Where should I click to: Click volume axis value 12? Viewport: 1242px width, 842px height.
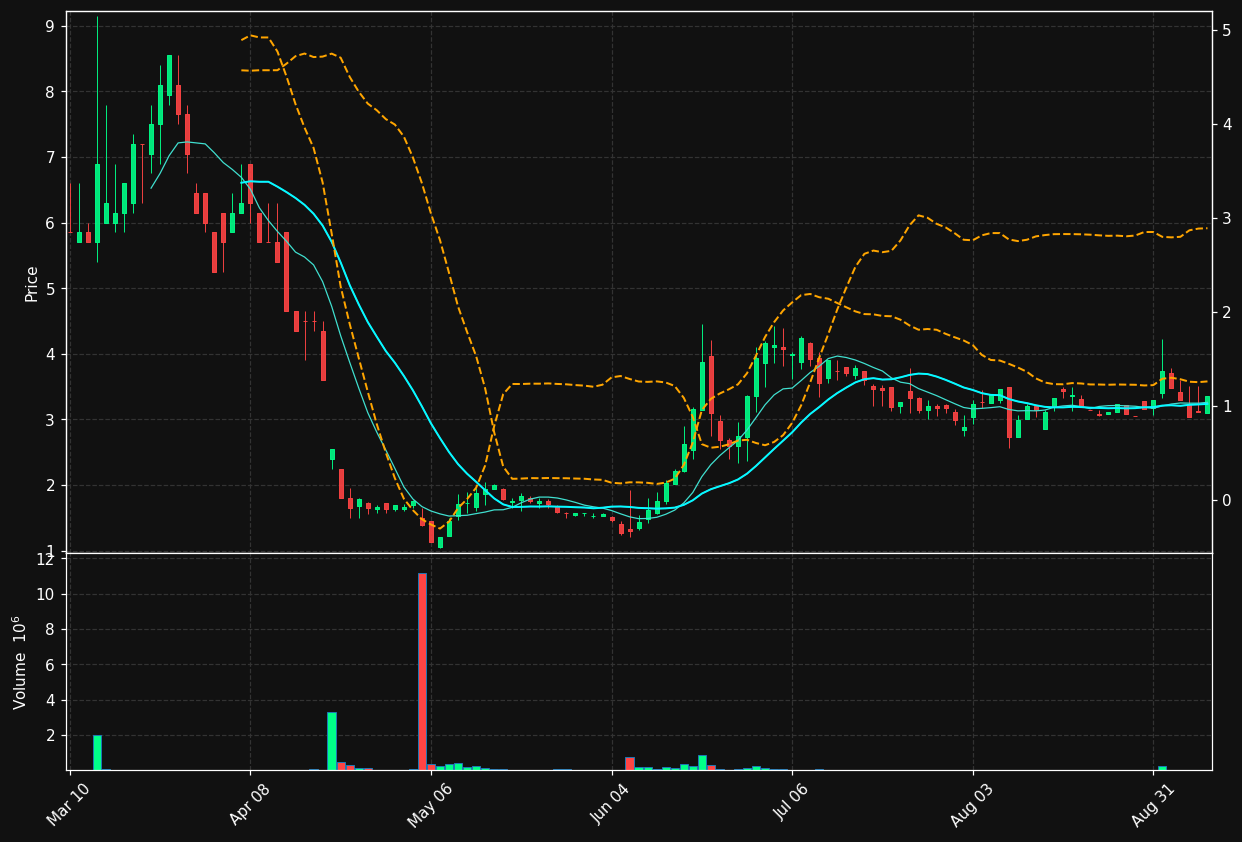click(45, 559)
